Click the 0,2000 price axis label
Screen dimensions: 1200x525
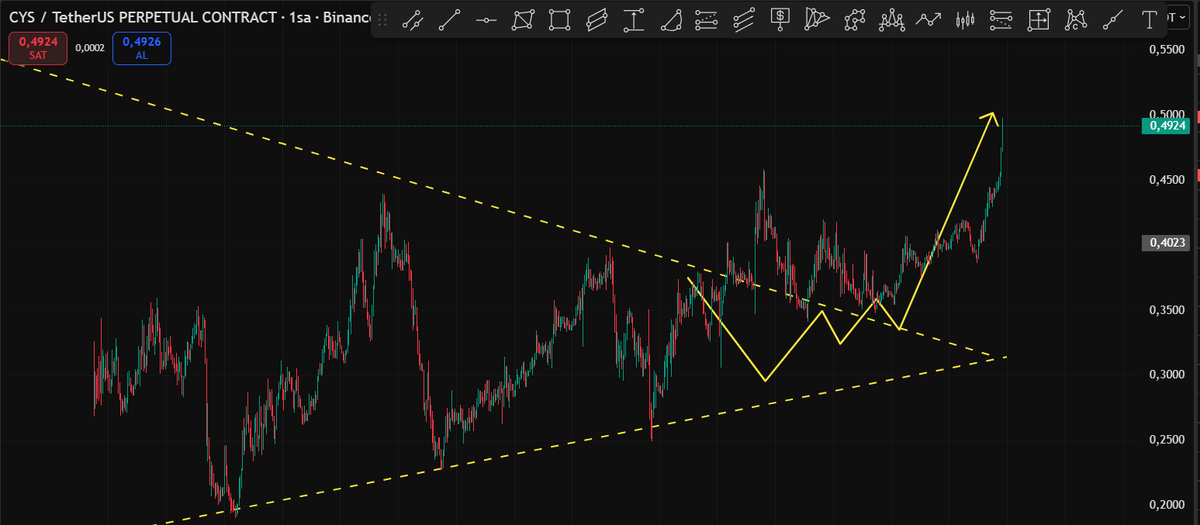click(x=1167, y=504)
